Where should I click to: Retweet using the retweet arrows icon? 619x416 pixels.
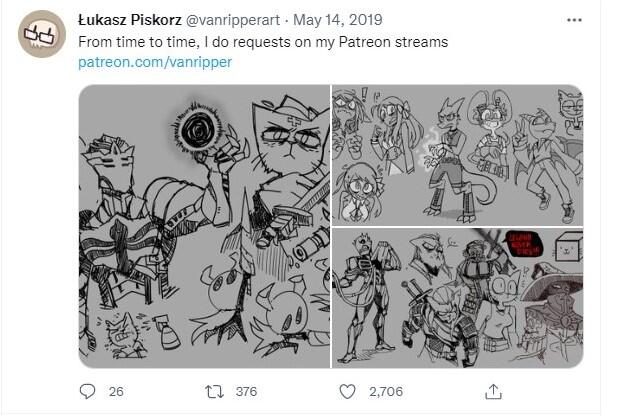(x=211, y=391)
